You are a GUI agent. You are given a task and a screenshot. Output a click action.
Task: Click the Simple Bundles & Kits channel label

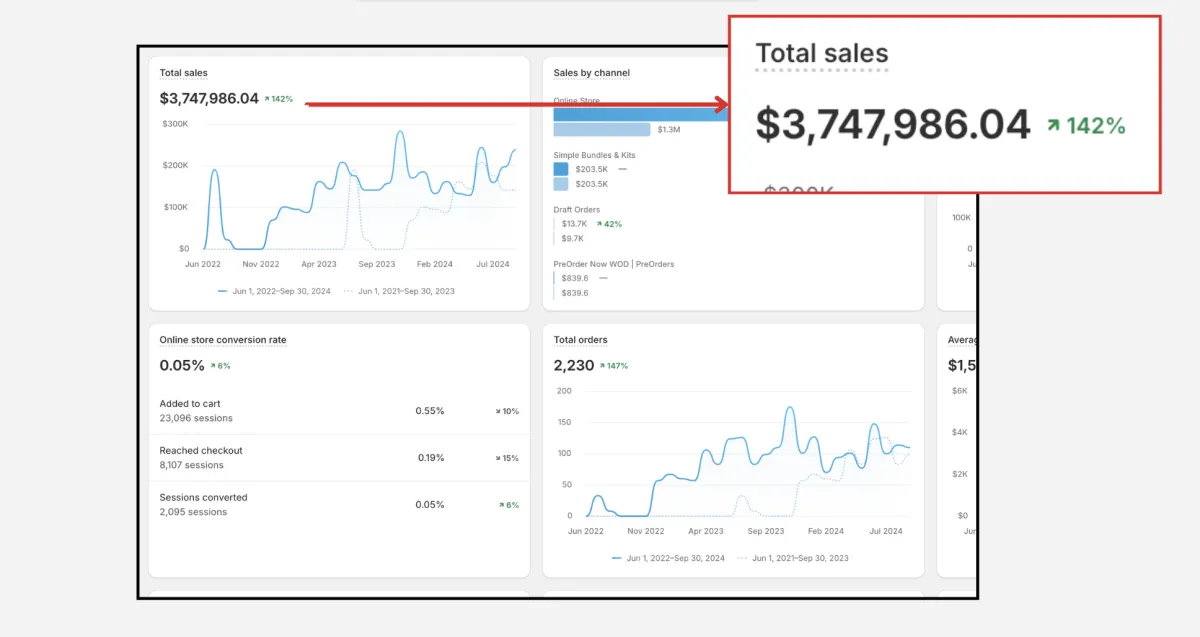point(594,155)
